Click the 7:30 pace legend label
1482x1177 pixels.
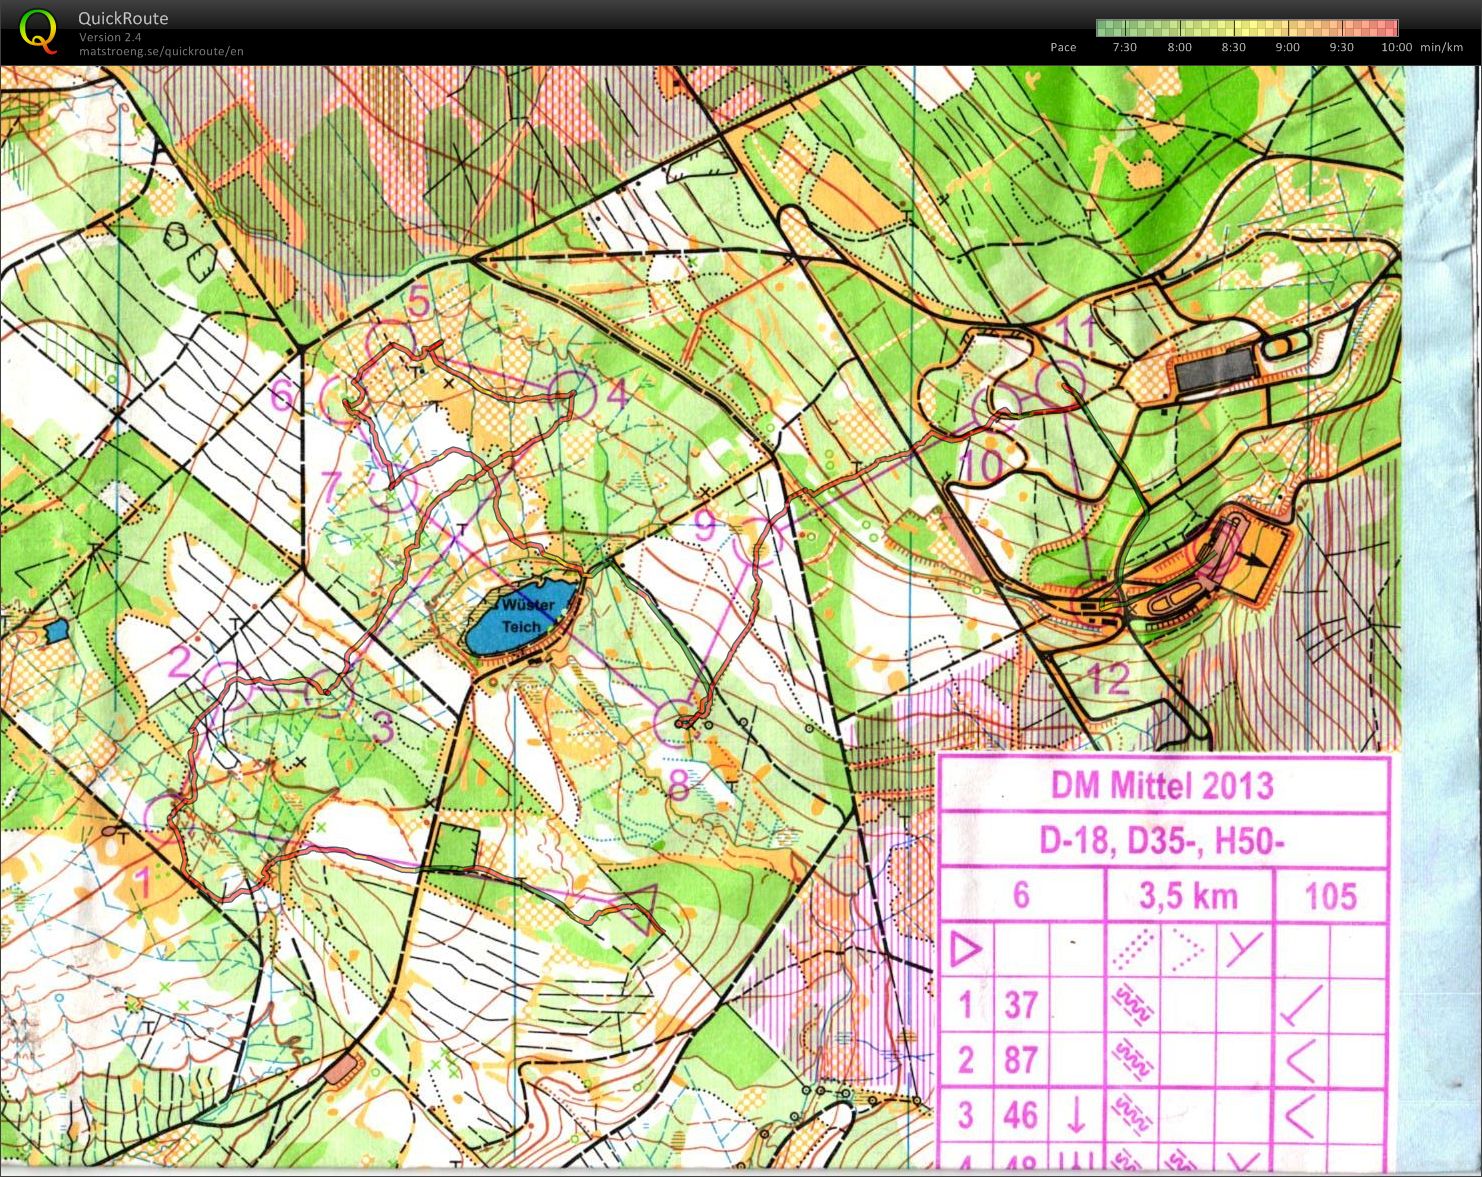pos(1124,47)
